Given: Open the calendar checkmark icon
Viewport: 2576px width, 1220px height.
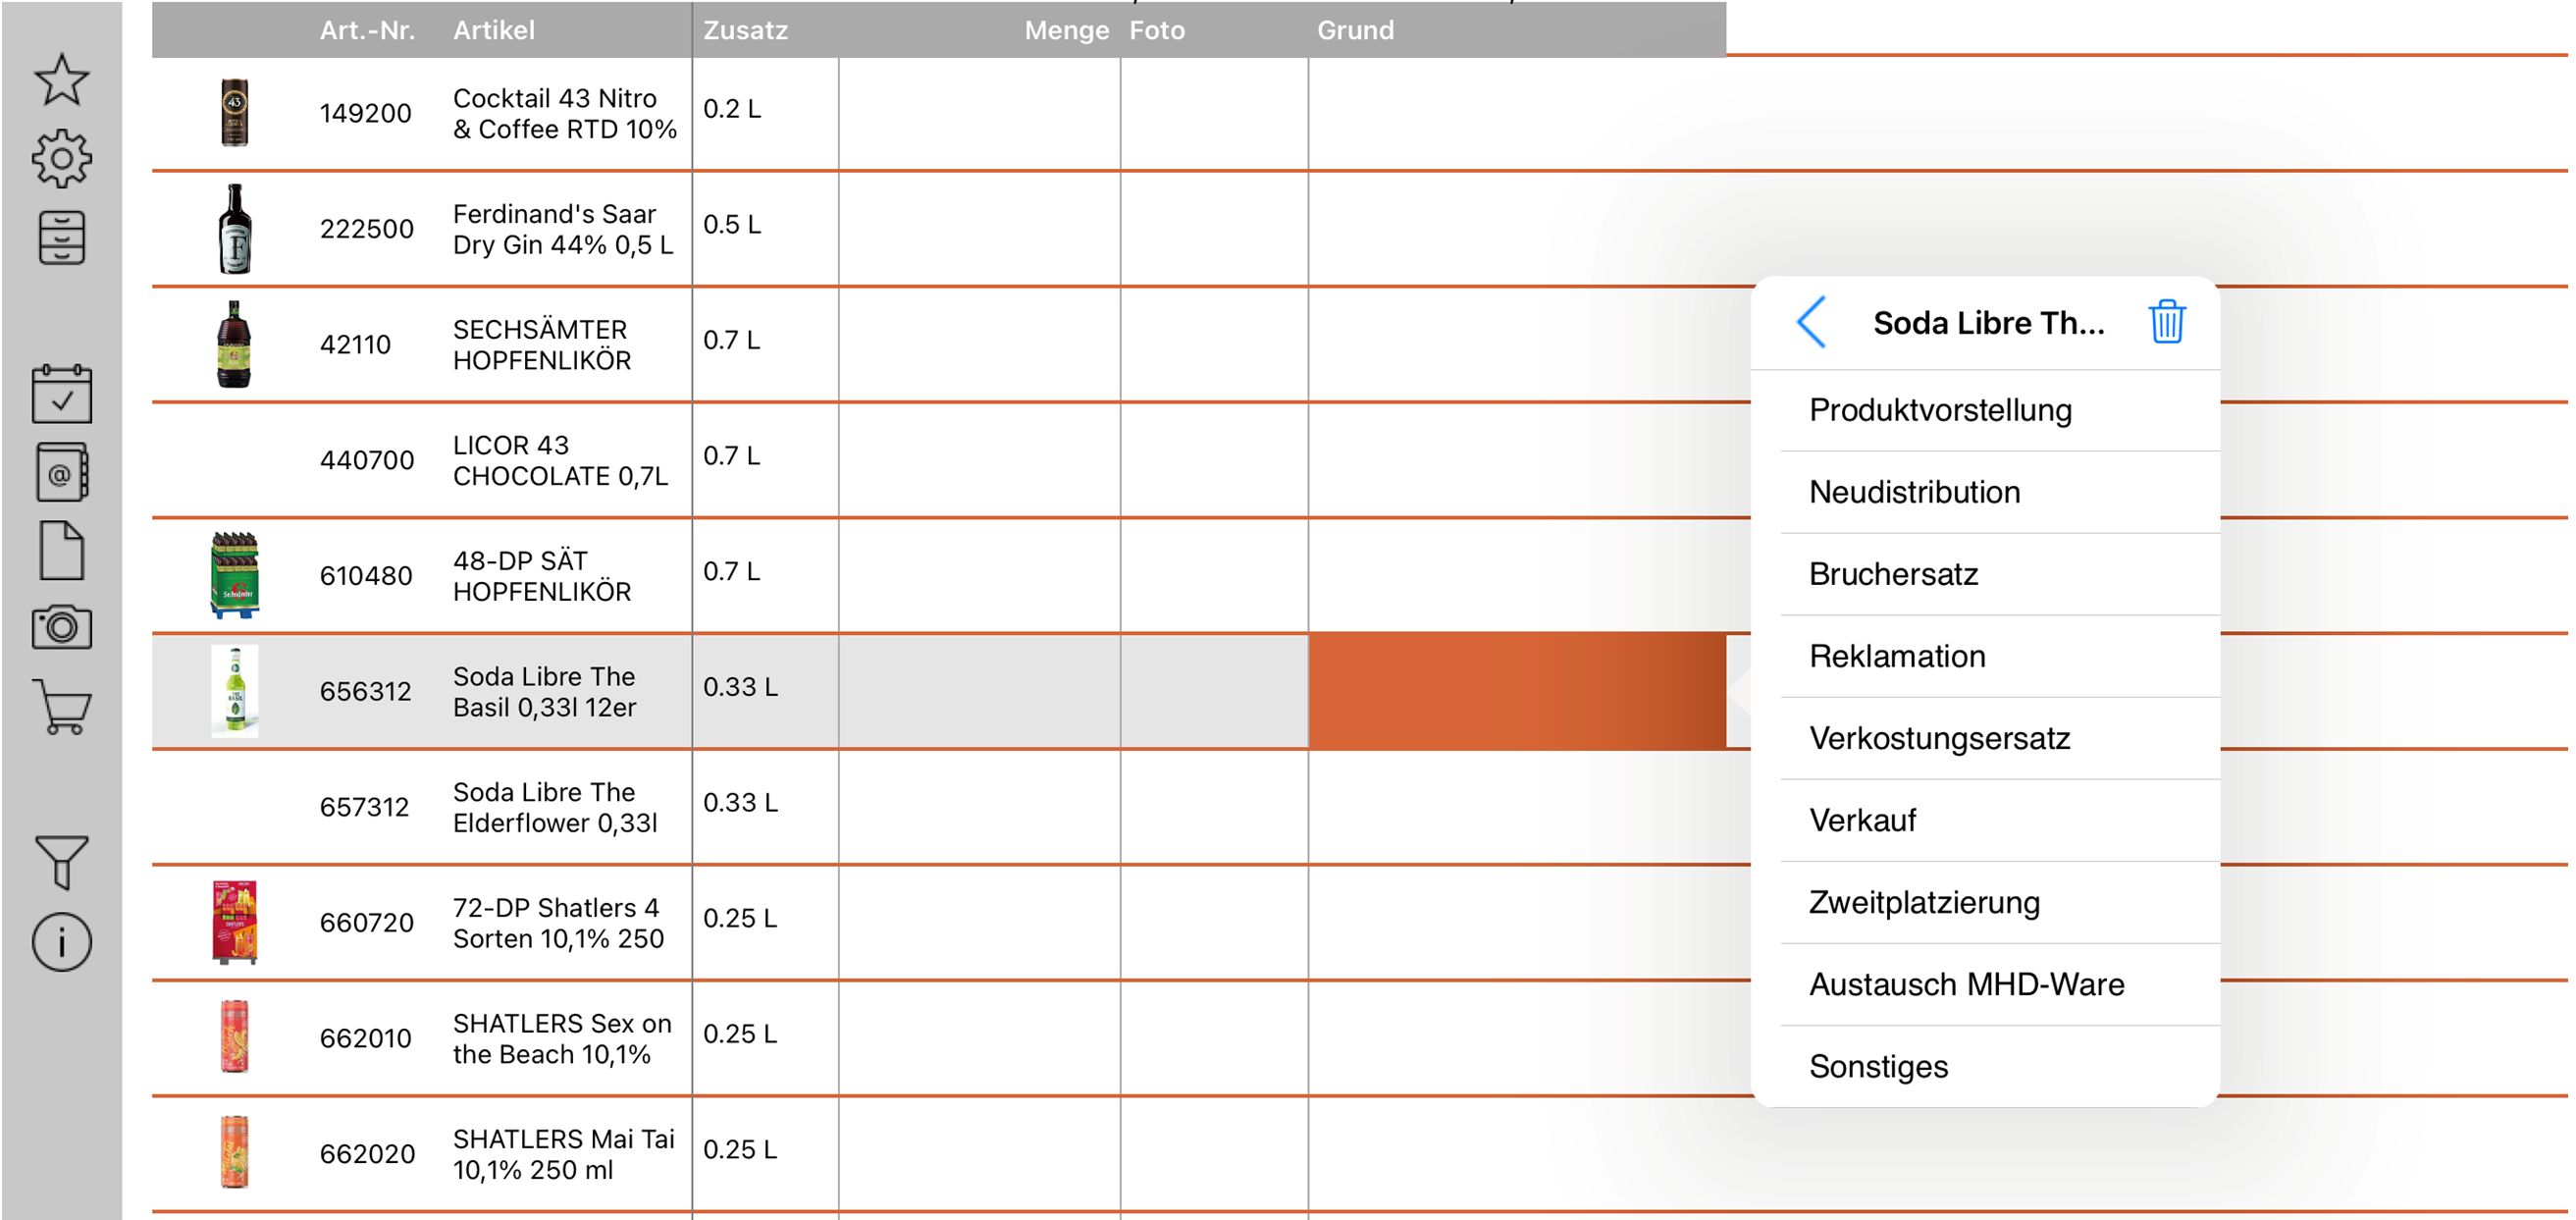Looking at the screenshot, I should (x=61, y=394).
